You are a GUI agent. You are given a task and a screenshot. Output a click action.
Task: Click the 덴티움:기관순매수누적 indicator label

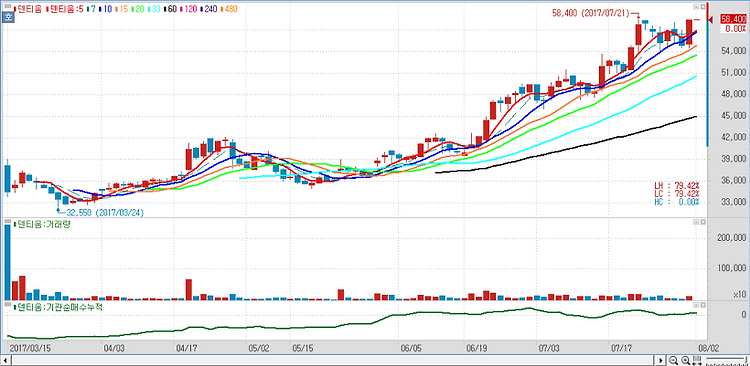coord(57,307)
